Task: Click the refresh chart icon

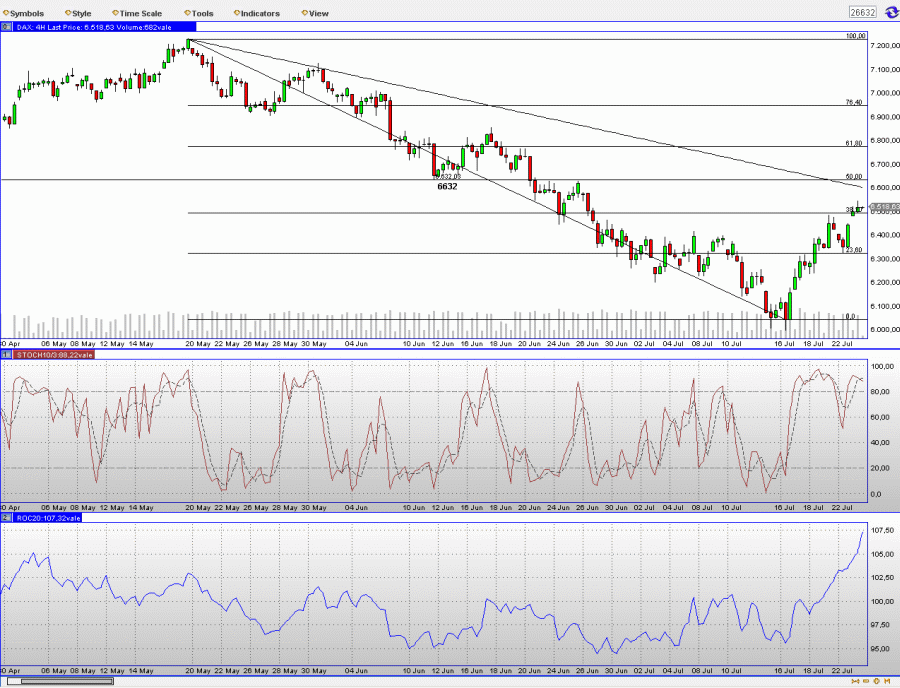Action: 891,12
